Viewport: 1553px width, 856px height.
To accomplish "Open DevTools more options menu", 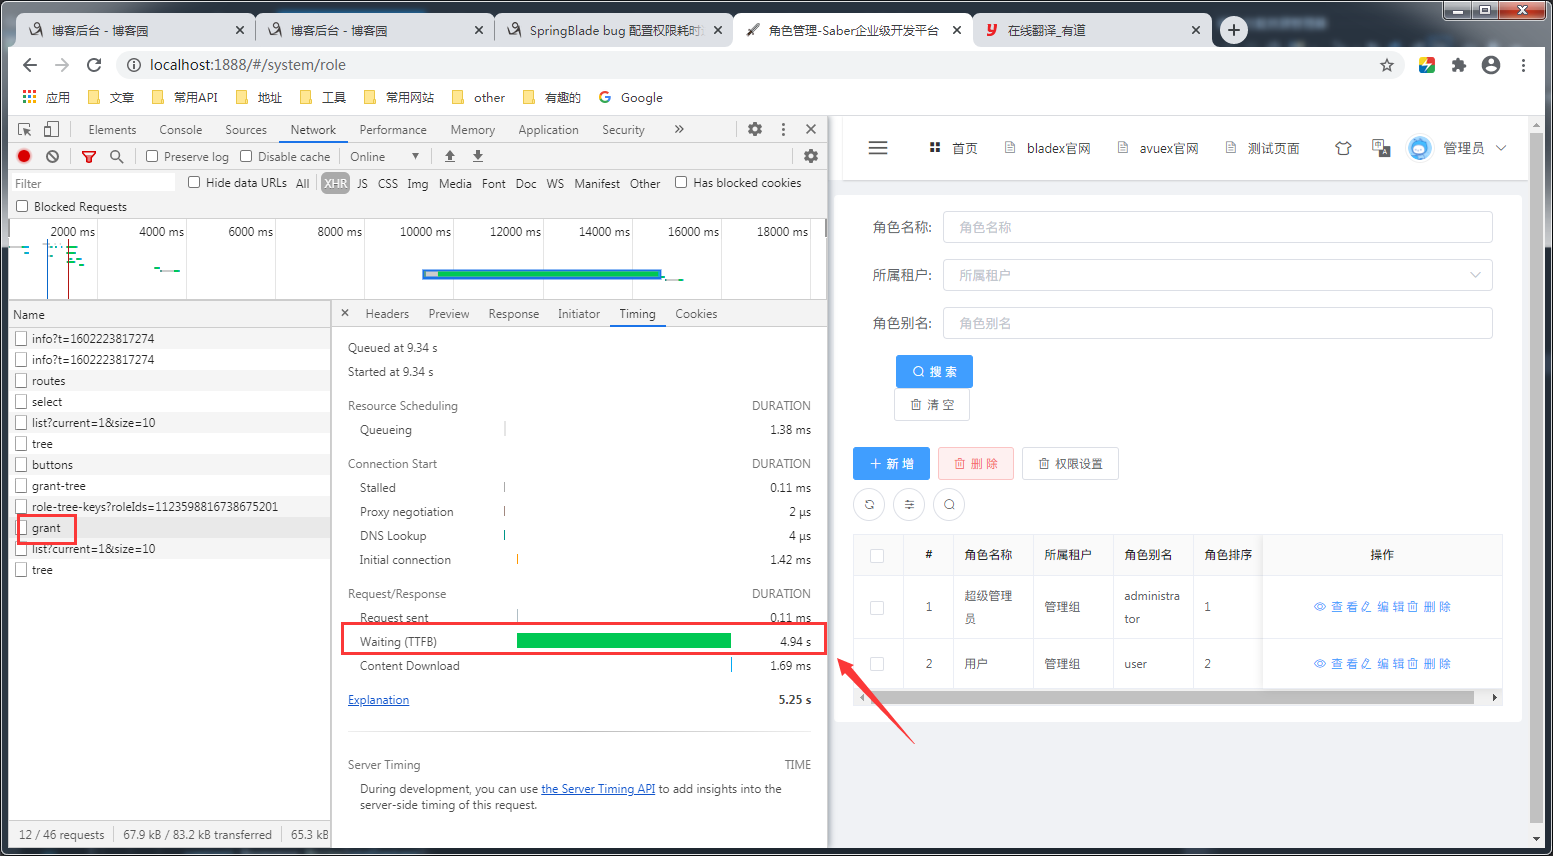I will pos(783,129).
